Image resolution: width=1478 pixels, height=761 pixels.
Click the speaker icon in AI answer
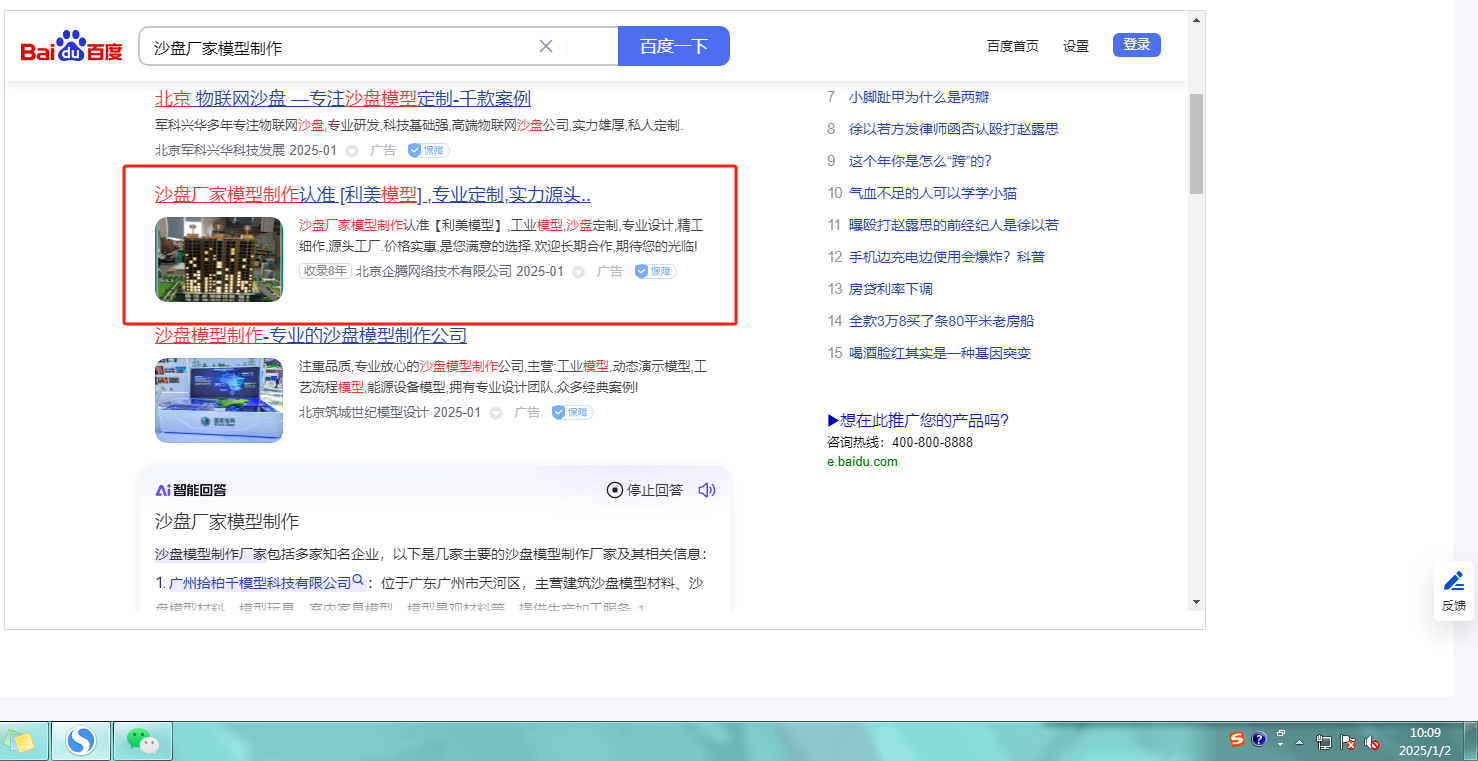click(707, 490)
